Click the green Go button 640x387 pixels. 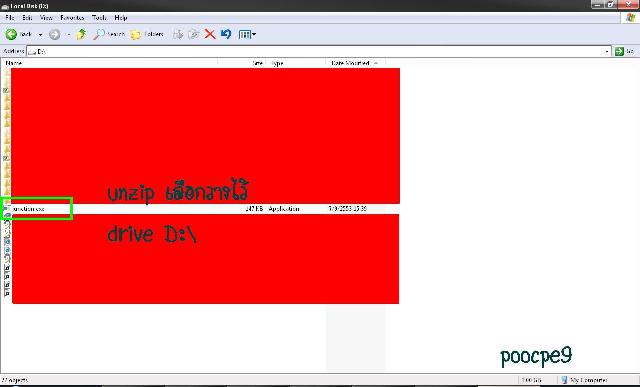(625, 51)
